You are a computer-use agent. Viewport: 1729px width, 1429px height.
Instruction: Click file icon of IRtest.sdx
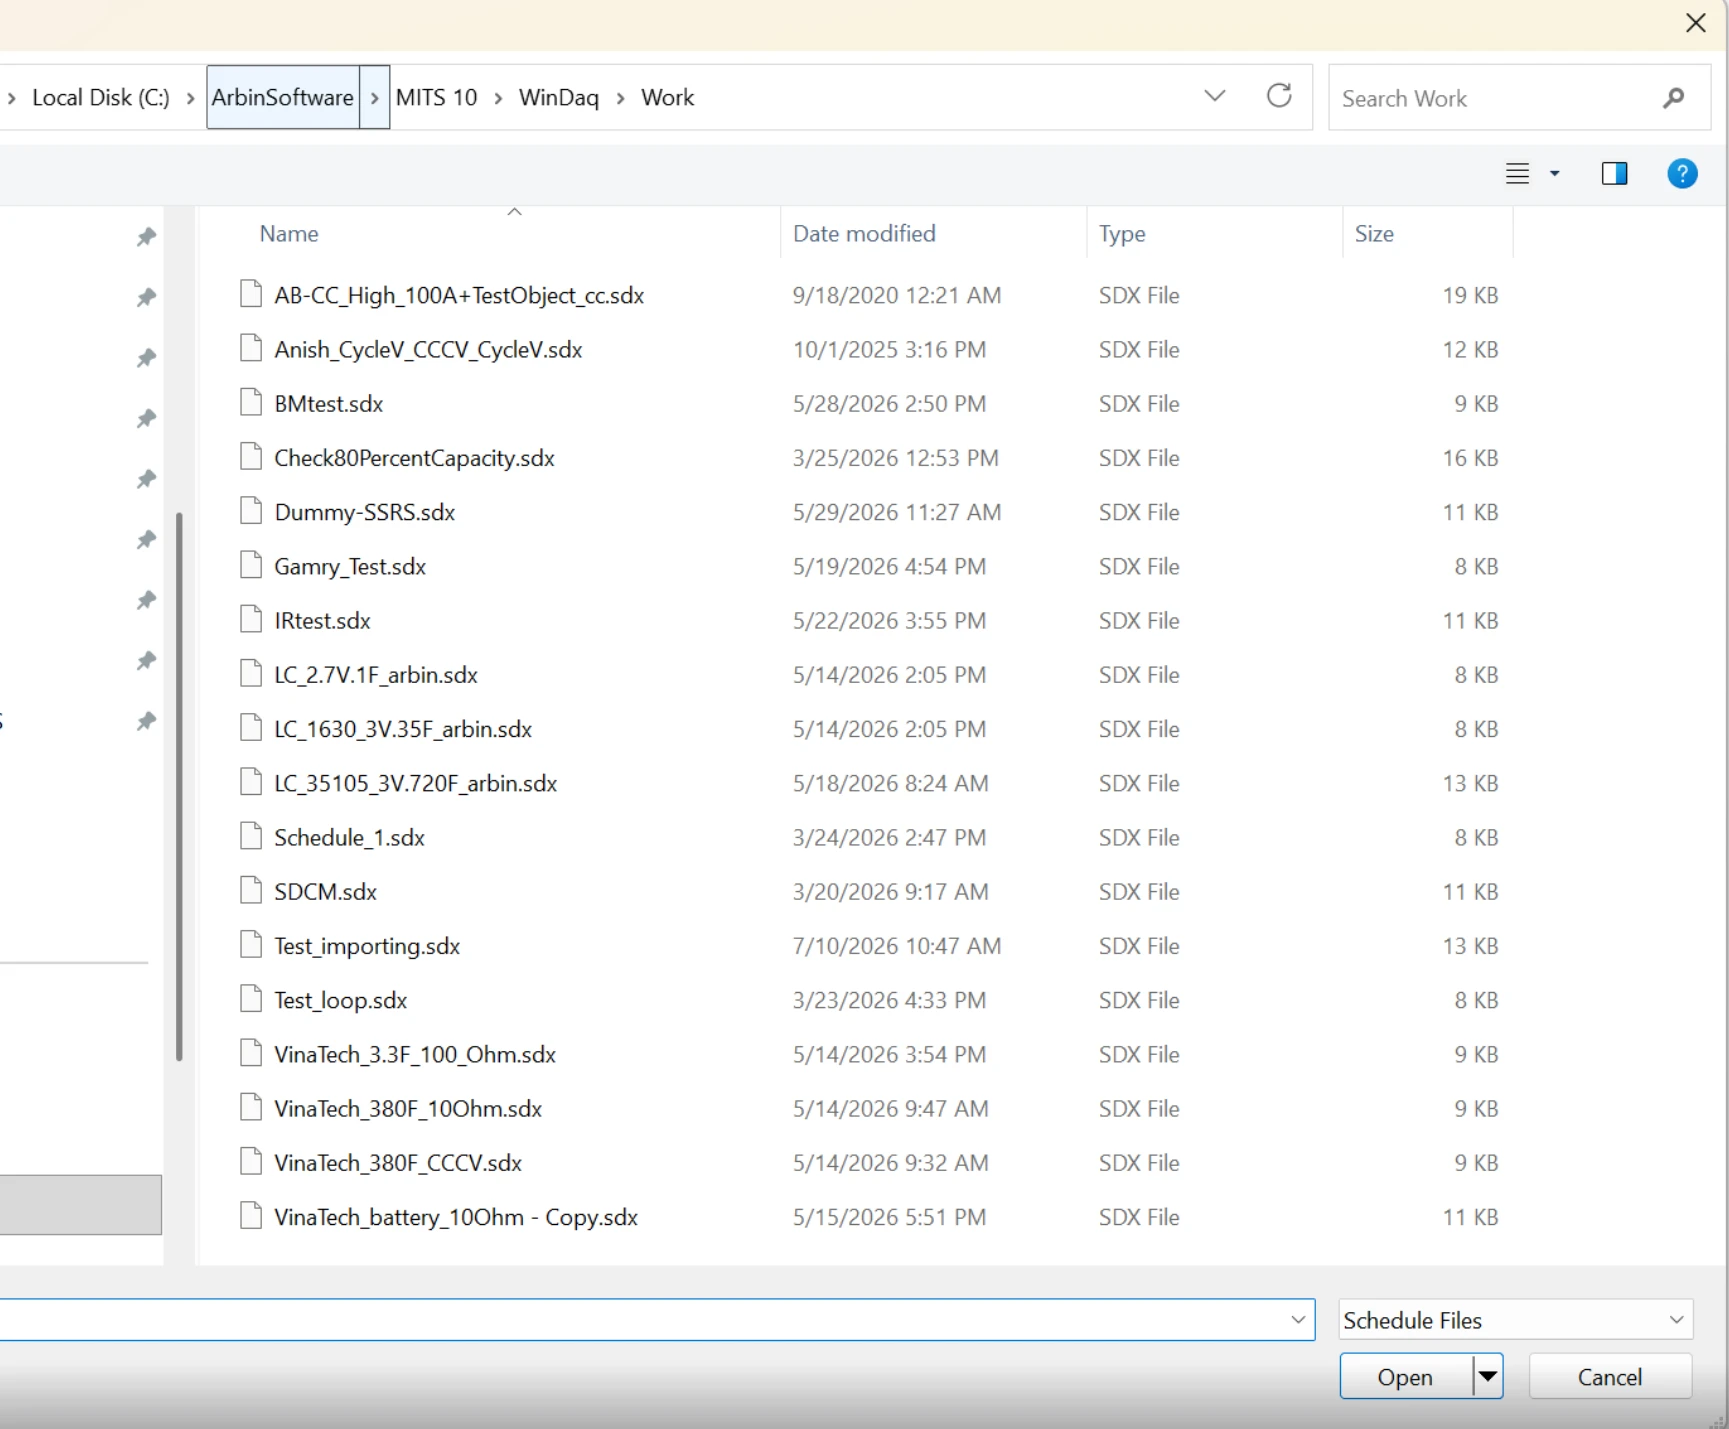(x=251, y=620)
